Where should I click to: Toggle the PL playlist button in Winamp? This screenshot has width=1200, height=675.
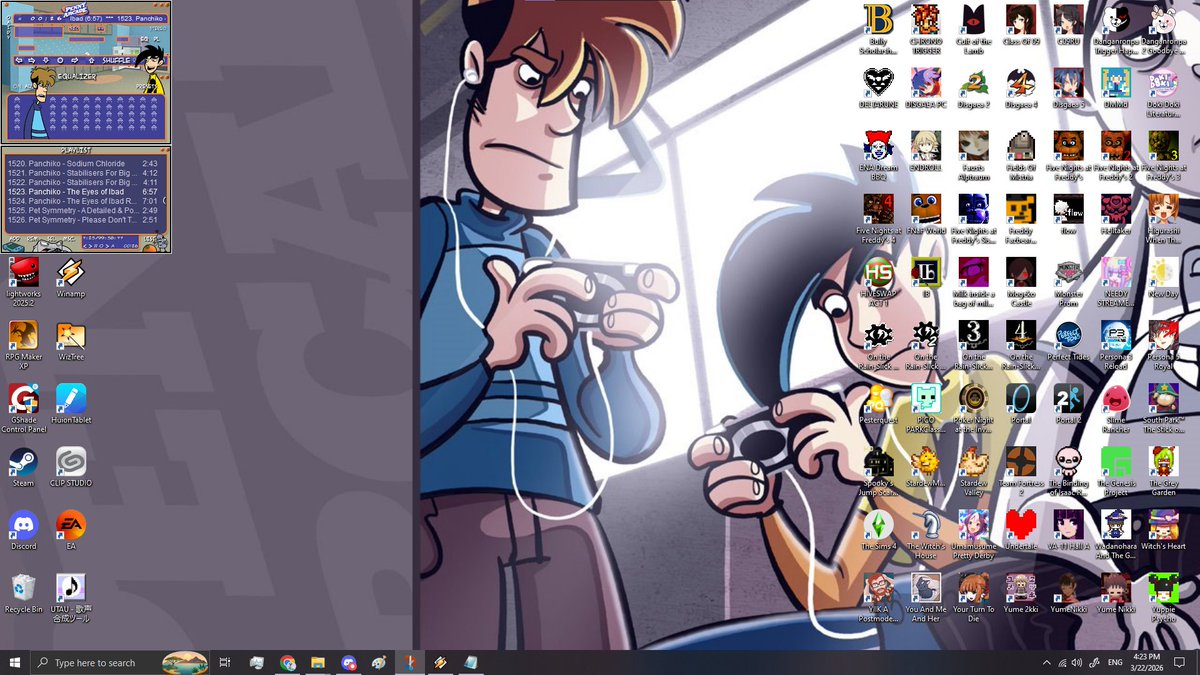156,39
